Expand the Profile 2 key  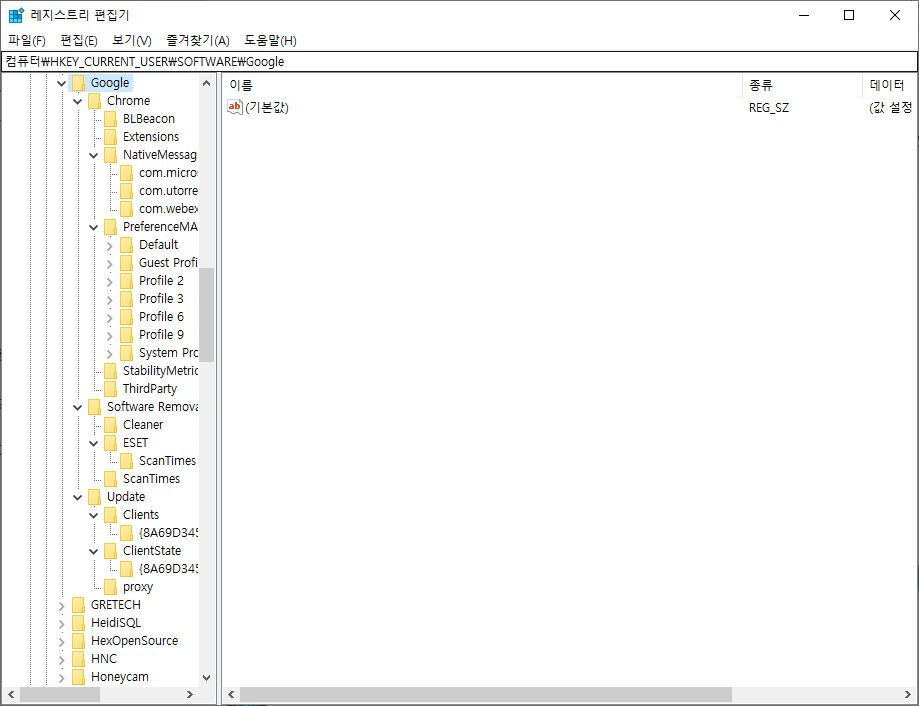click(x=110, y=281)
